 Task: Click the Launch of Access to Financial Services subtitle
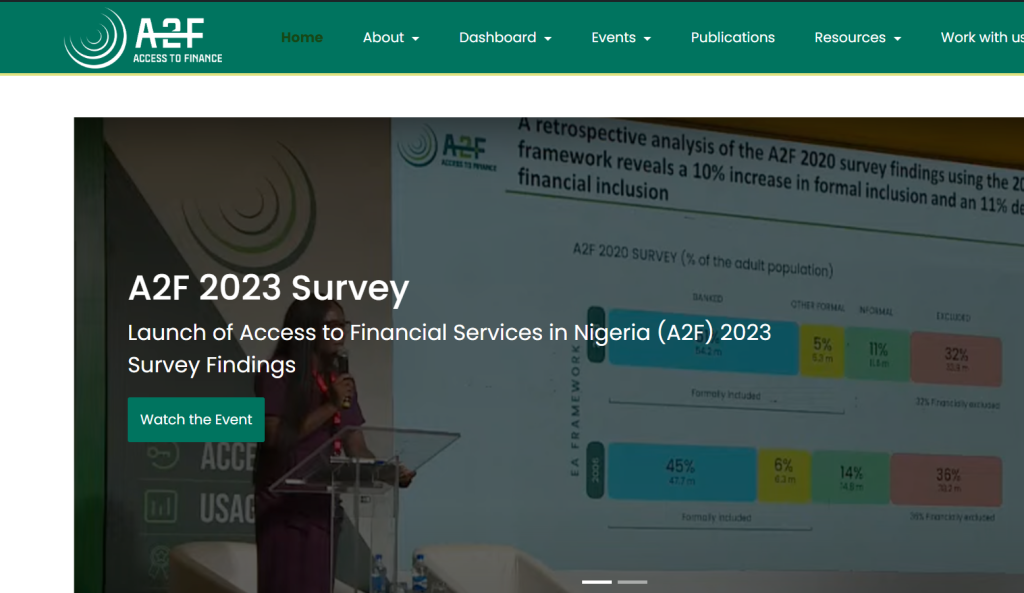click(x=449, y=349)
